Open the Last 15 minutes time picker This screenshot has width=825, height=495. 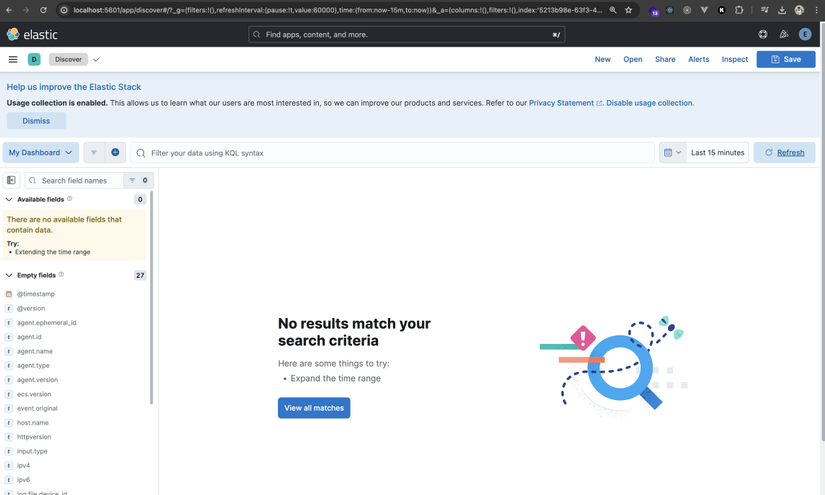point(717,153)
